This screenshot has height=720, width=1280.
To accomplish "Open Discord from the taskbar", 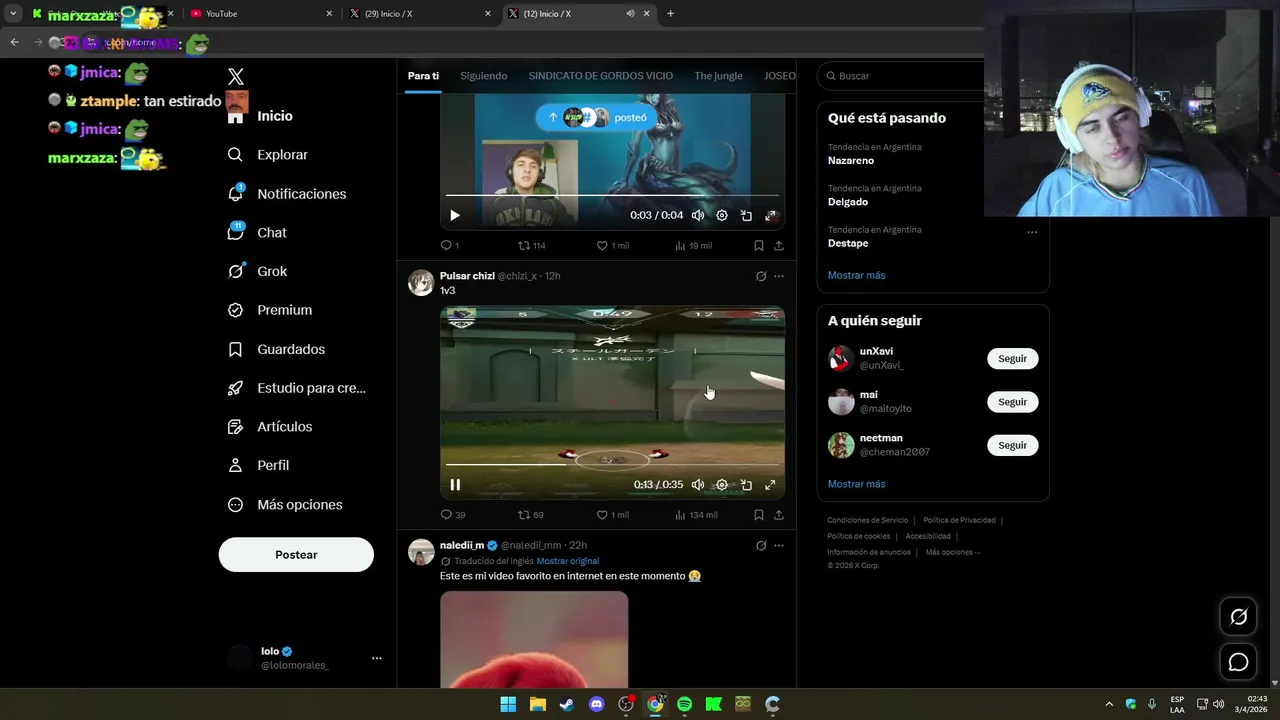I will tap(597, 704).
